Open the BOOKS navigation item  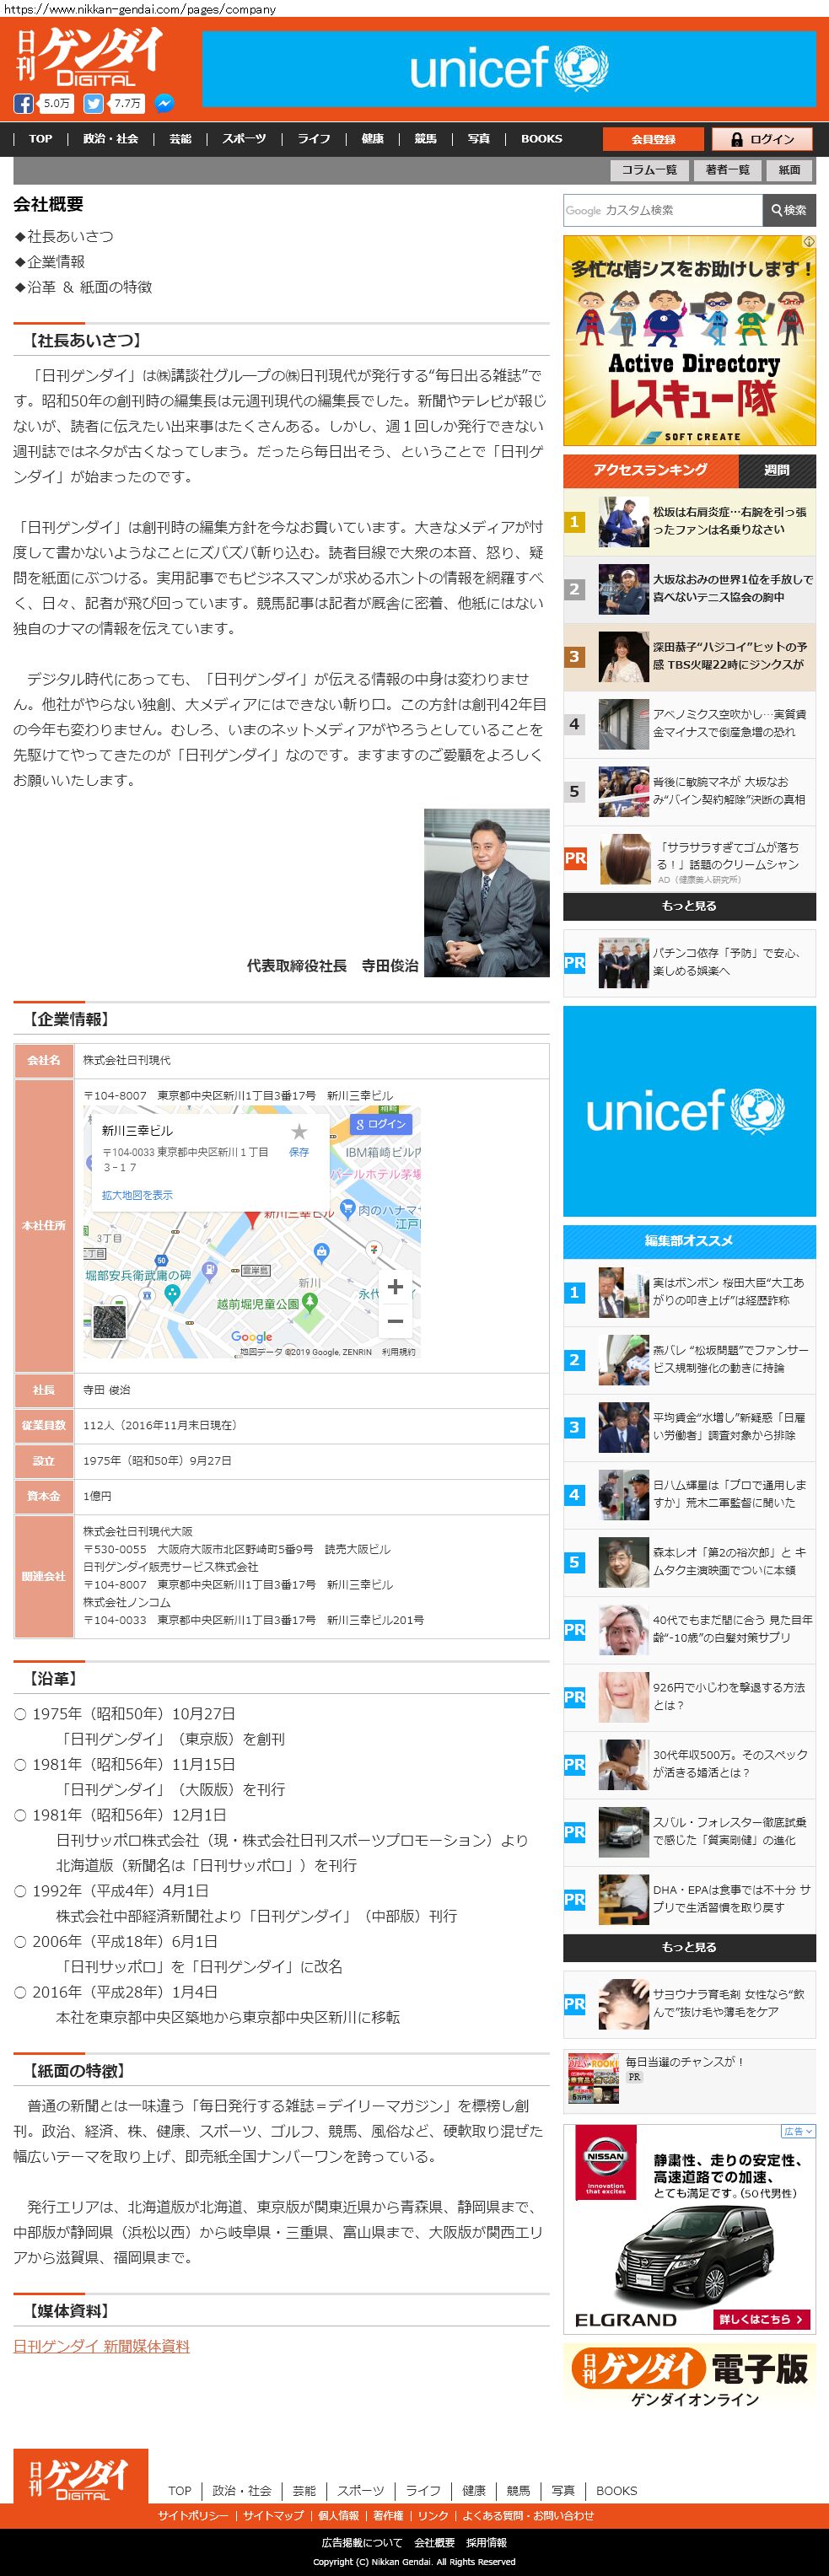tap(541, 139)
